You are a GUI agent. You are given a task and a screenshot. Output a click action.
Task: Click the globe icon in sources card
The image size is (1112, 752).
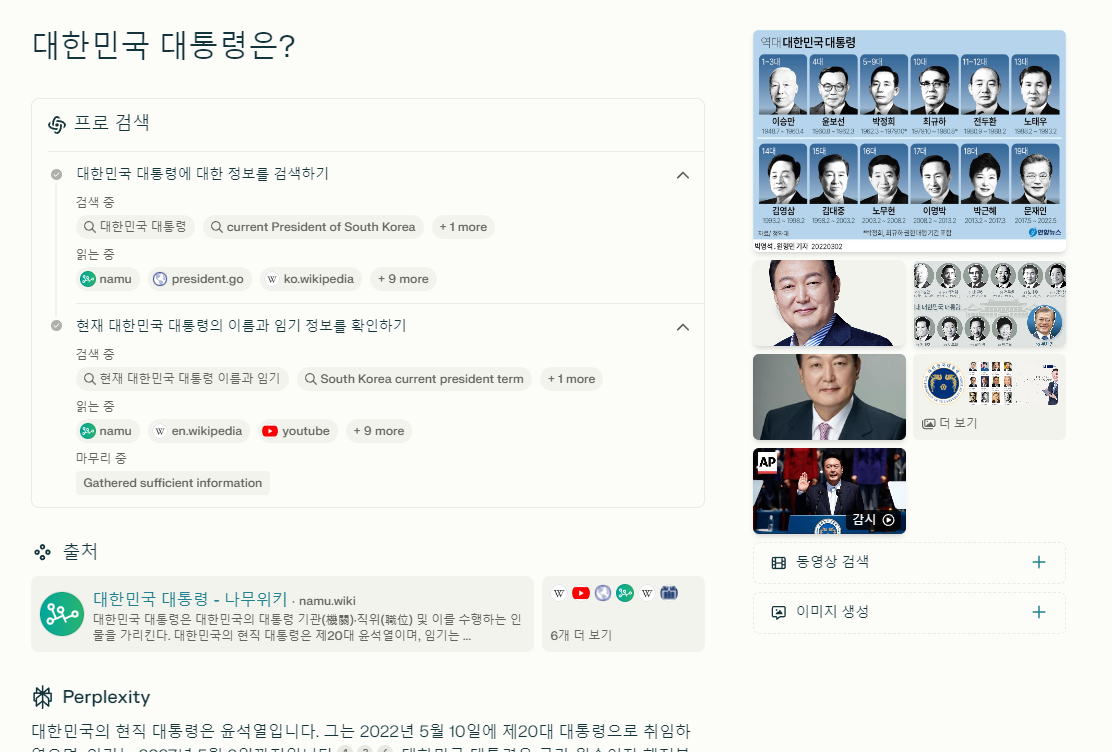tap(603, 593)
